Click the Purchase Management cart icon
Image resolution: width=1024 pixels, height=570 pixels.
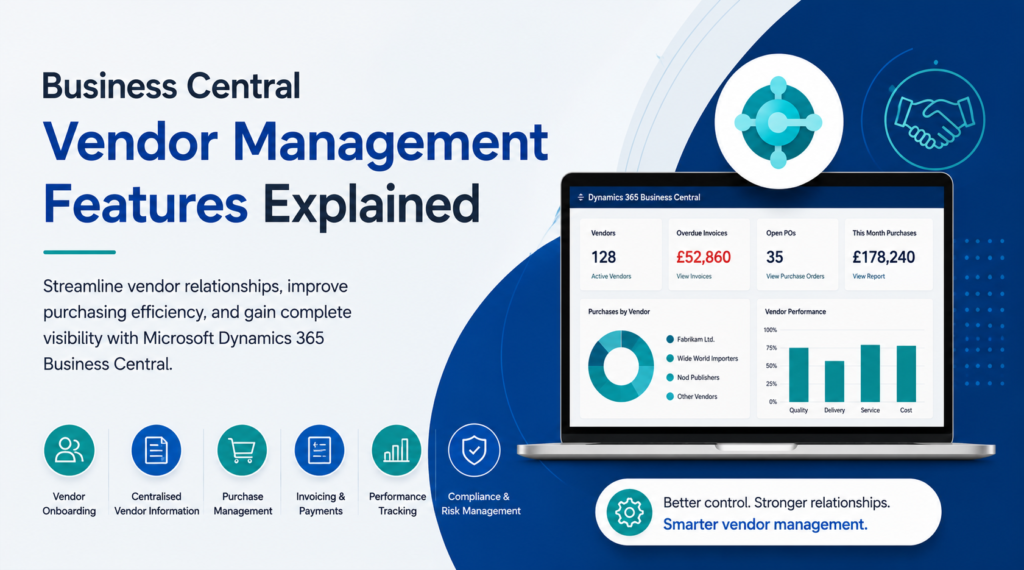[x=242, y=450]
